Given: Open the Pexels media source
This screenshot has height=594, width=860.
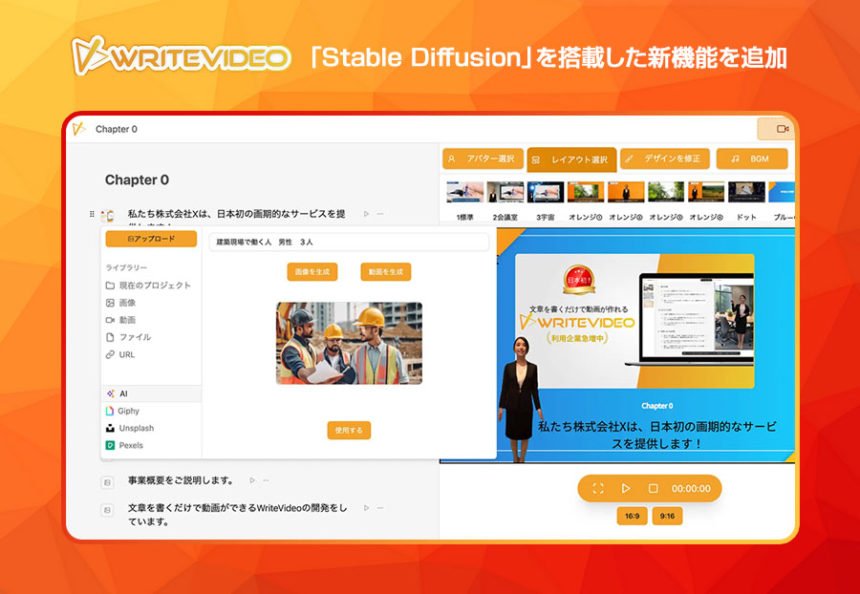Looking at the screenshot, I should (x=129, y=444).
